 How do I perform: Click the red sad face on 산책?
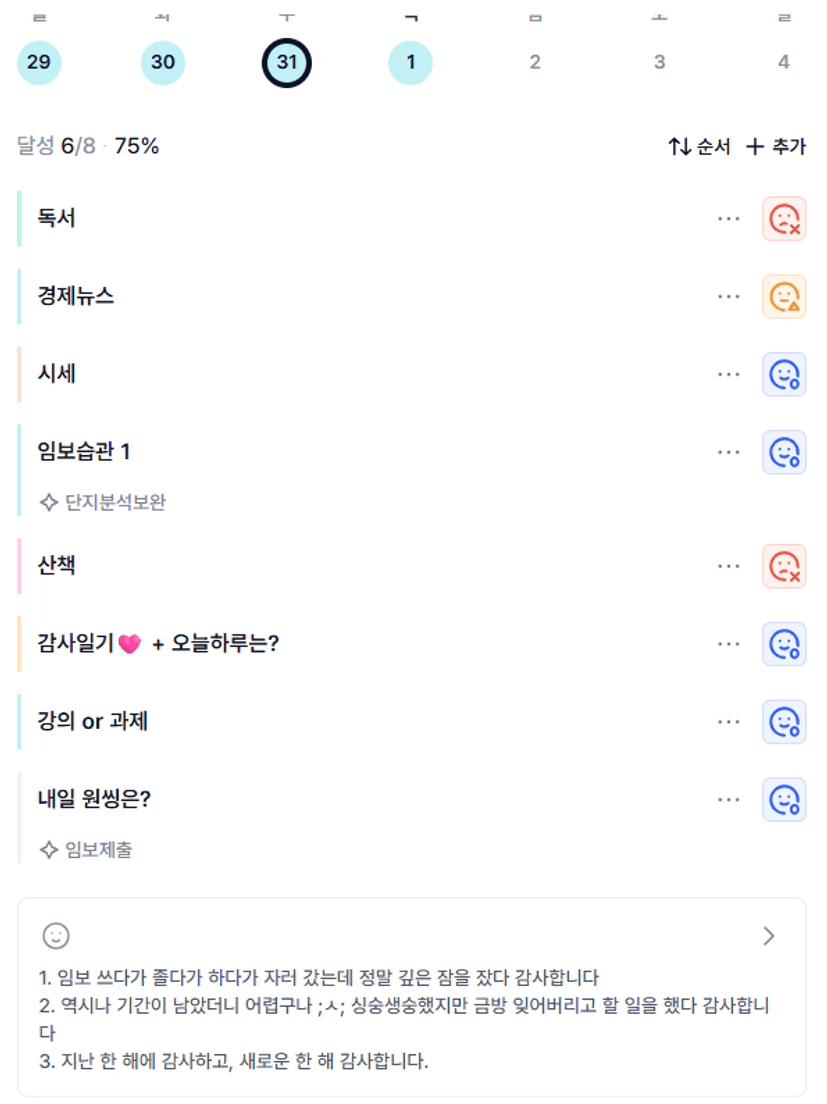tap(784, 567)
